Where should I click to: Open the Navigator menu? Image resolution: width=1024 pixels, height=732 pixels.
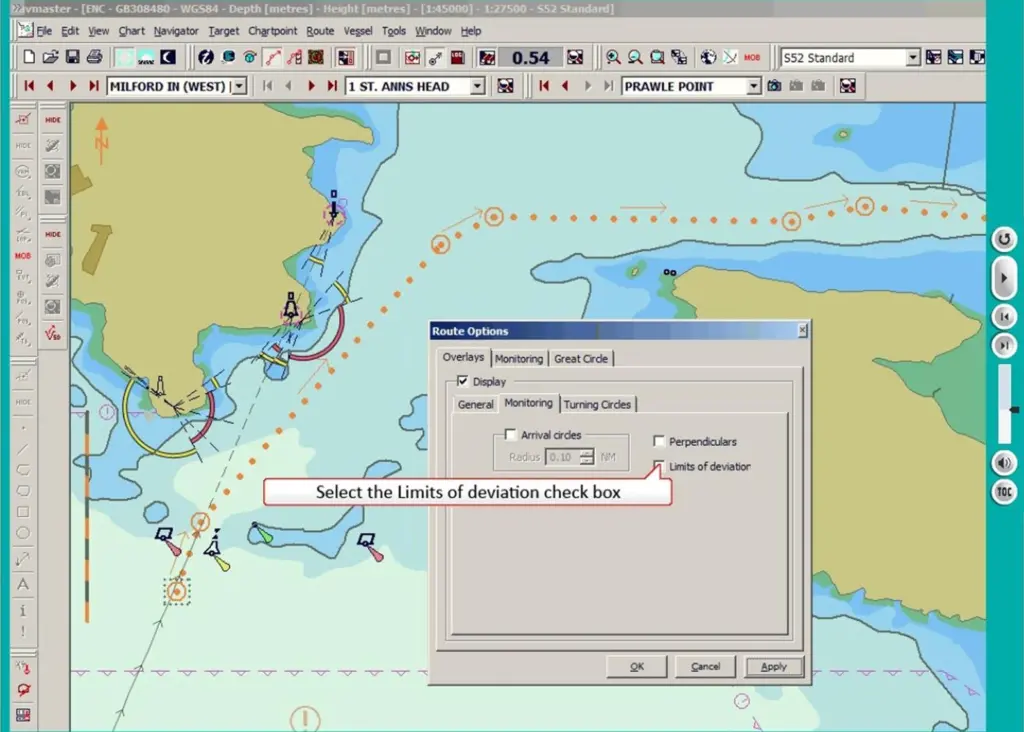click(x=176, y=31)
